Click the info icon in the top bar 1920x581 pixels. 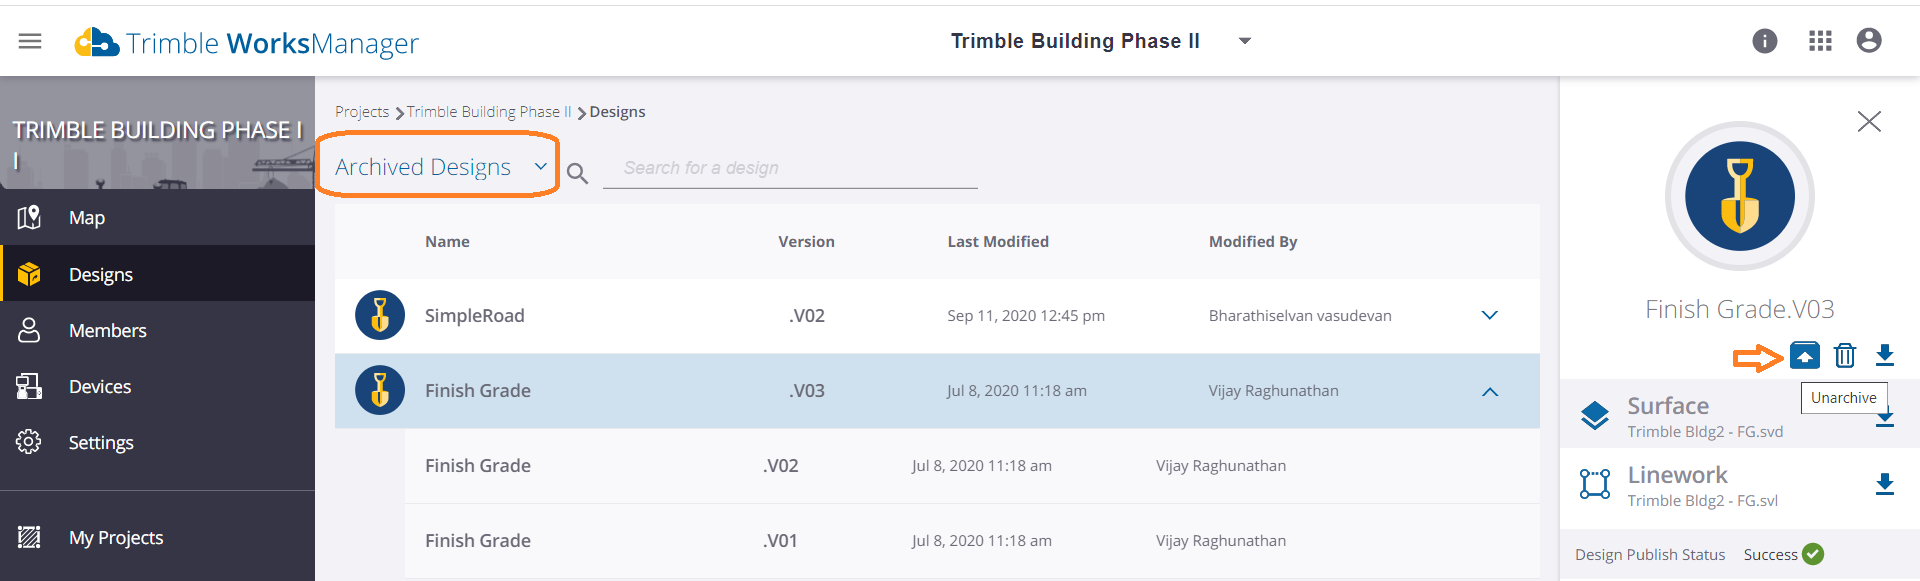1765,41
